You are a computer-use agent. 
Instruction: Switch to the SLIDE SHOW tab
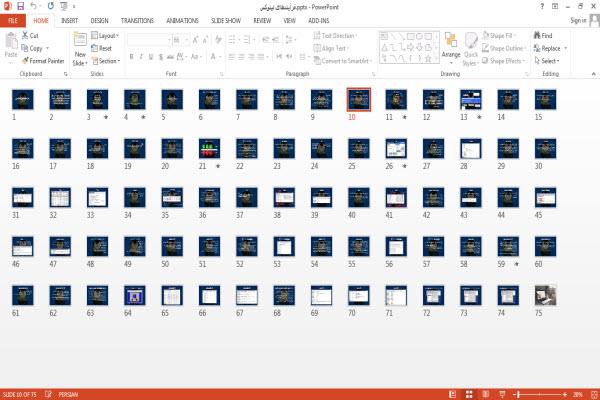tap(226, 21)
